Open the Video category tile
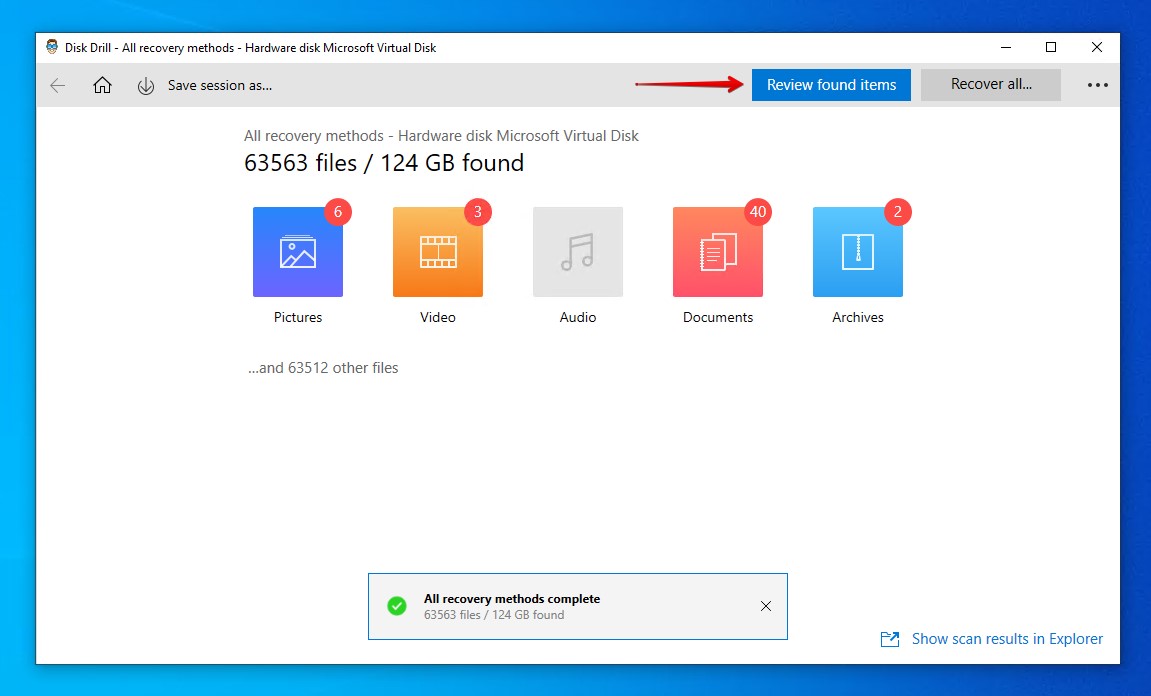This screenshot has height=696, width=1151. coord(437,252)
